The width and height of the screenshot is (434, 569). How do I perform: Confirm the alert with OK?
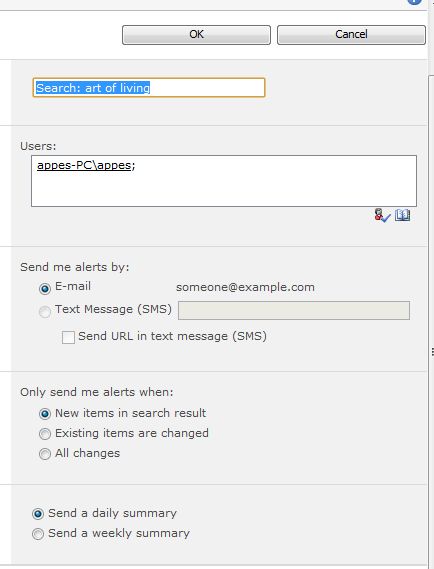click(x=196, y=35)
